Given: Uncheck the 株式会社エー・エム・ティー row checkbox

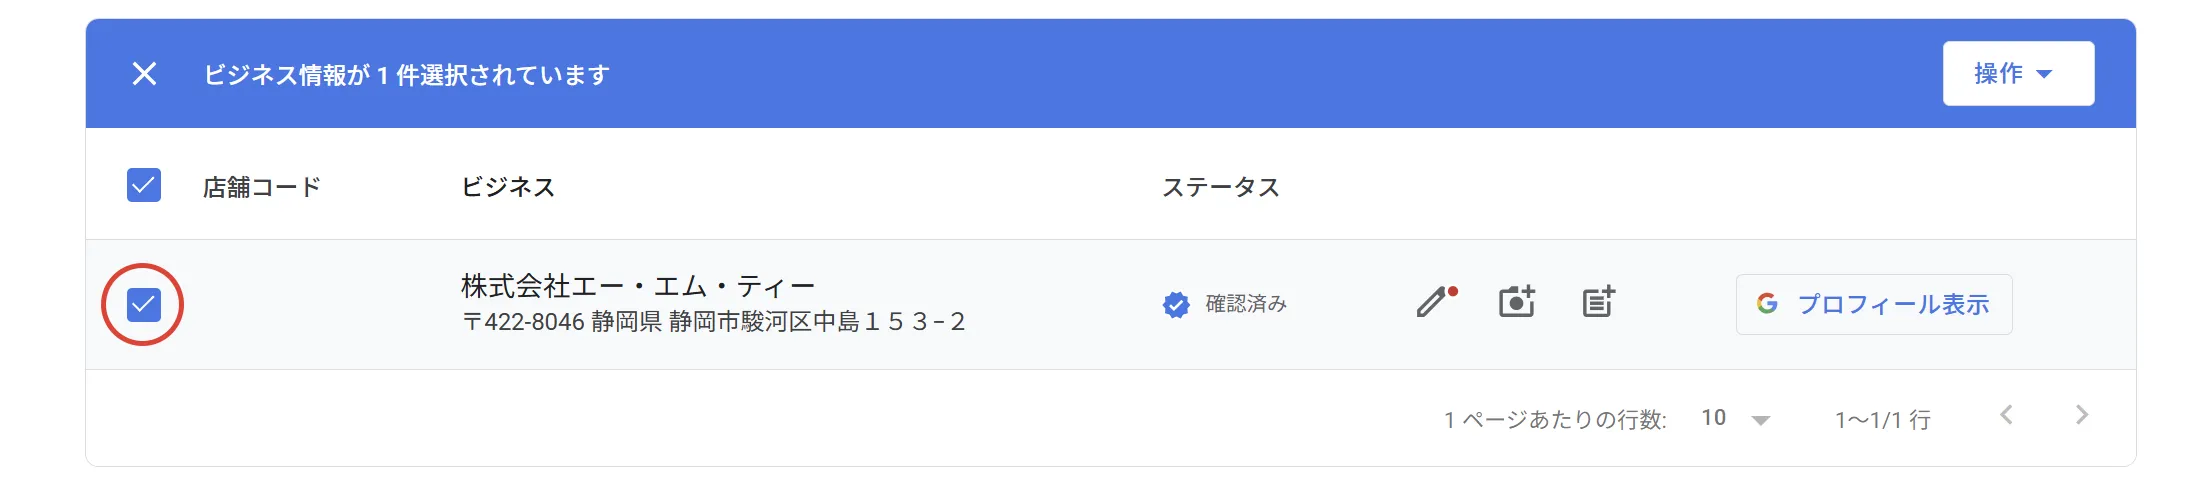Looking at the screenshot, I should tap(144, 304).
